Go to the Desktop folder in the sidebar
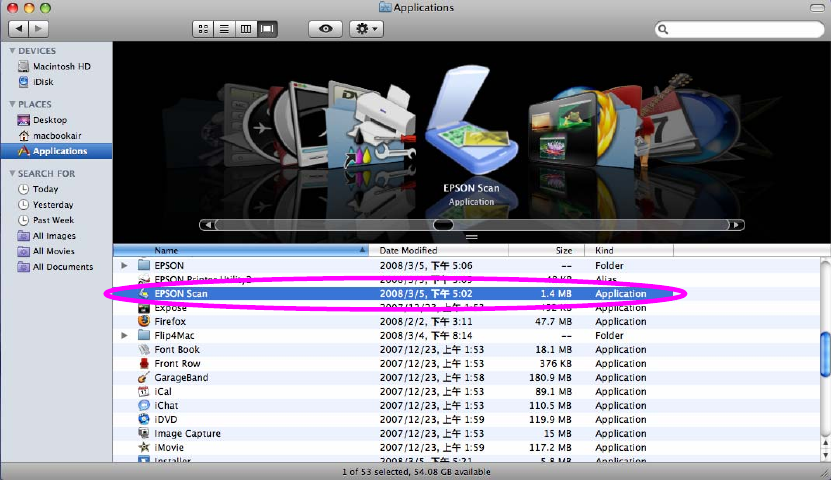Screen dimensions: 831x480 click(50, 120)
